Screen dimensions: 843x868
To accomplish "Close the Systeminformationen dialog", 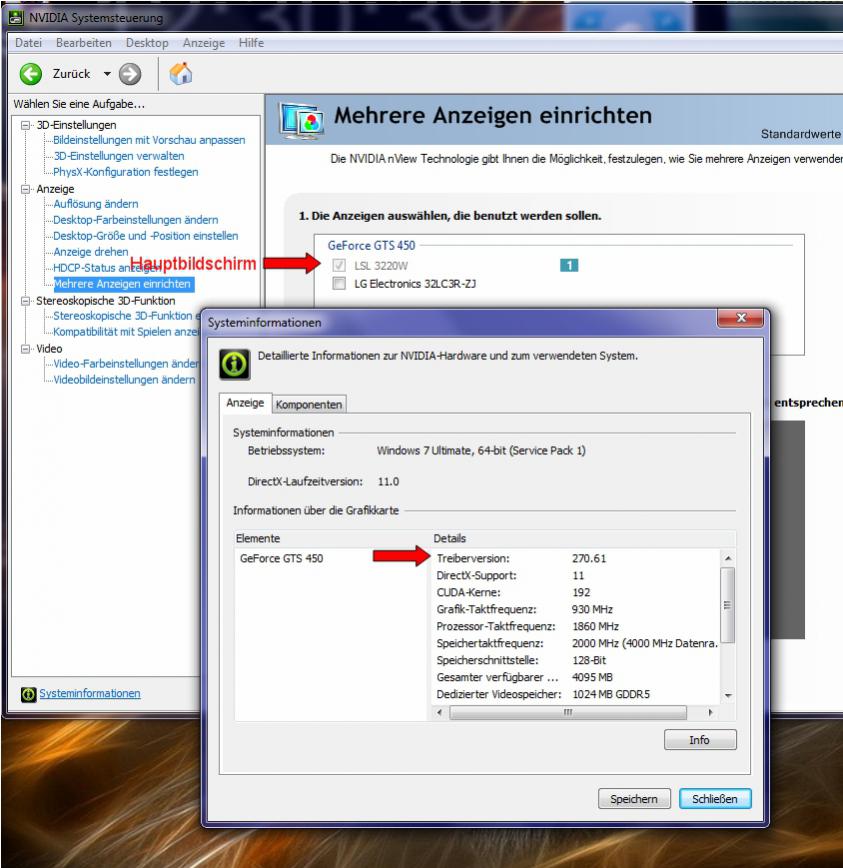I will pyautogui.click(x=741, y=318).
